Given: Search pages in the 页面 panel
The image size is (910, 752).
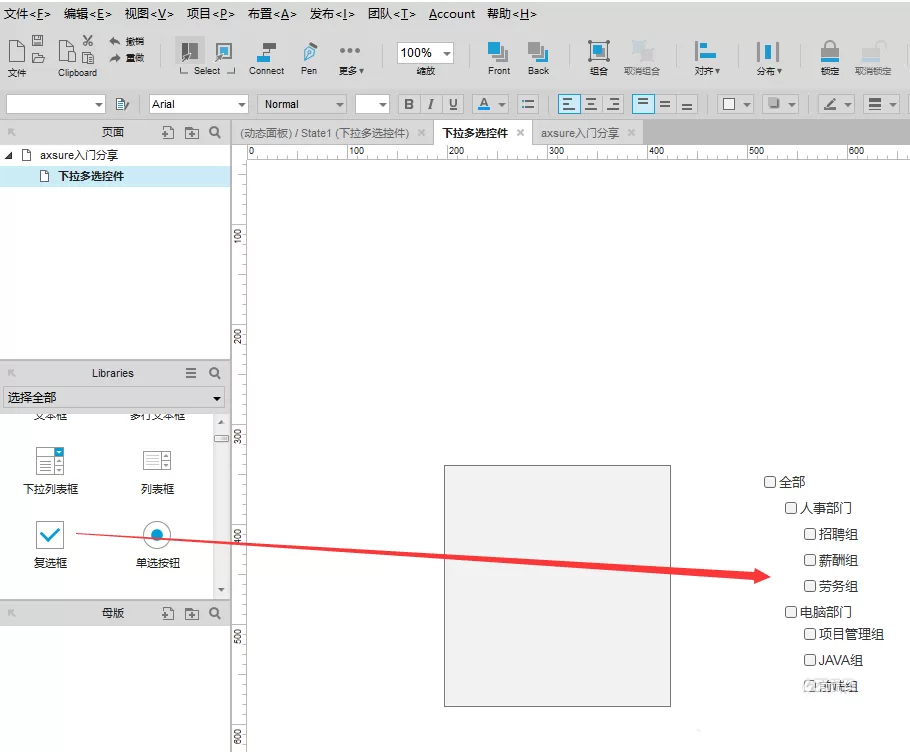Looking at the screenshot, I should click(215, 132).
